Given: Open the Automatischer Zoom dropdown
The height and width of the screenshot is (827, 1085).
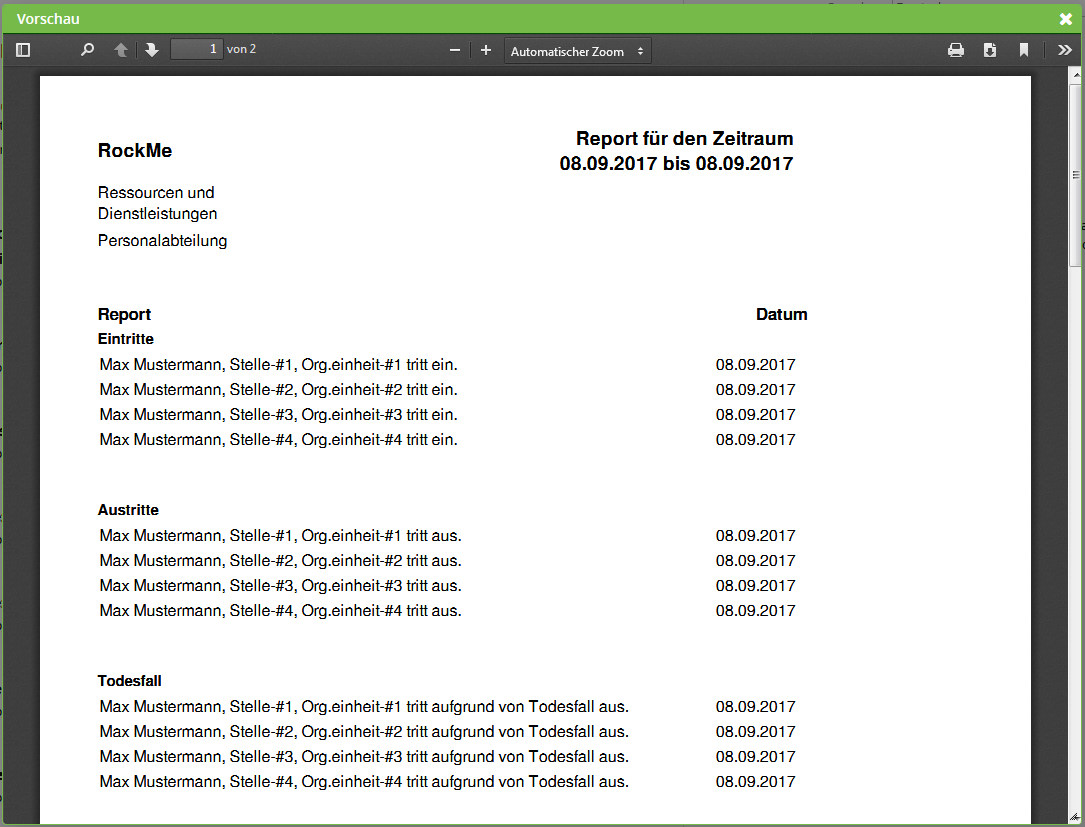Looking at the screenshot, I should coord(577,51).
